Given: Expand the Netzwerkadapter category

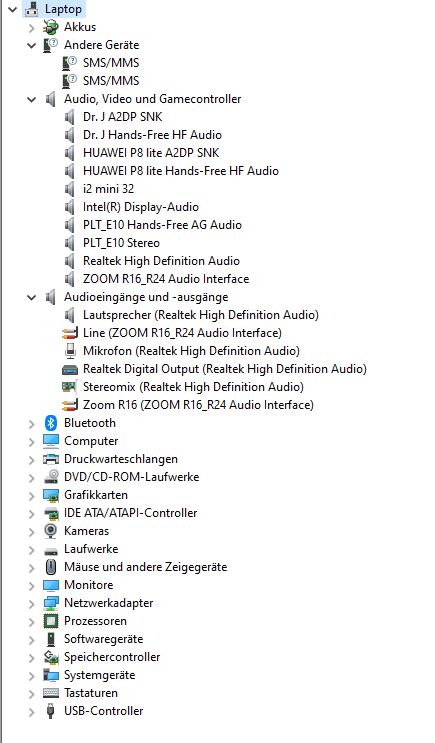Looking at the screenshot, I should pos(32,603).
